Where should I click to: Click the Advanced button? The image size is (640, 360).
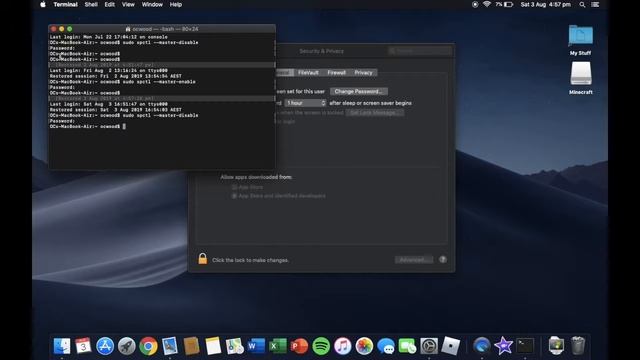point(414,260)
